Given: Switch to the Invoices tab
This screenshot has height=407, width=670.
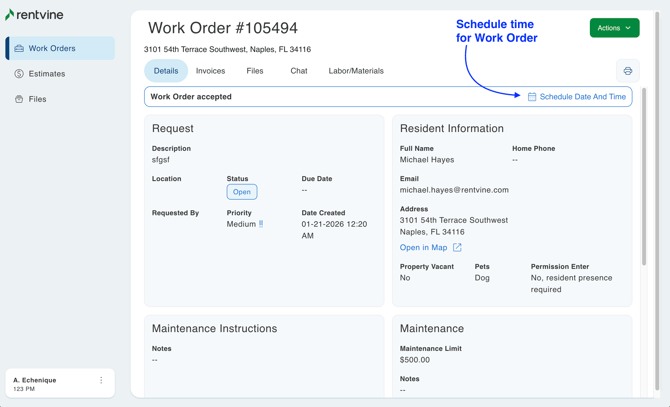Looking at the screenshot, I should click(x=210, y=71).
